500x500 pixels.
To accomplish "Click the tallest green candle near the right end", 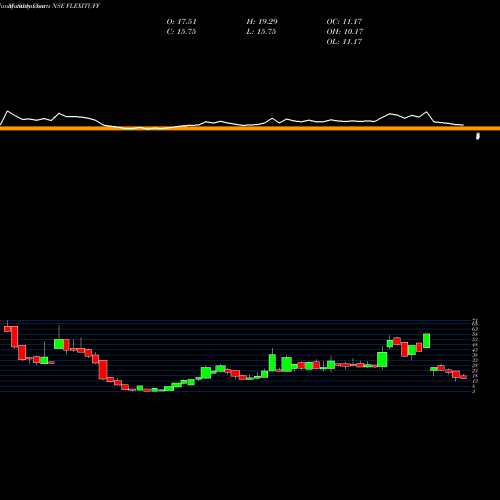I will tap(427, 340).
